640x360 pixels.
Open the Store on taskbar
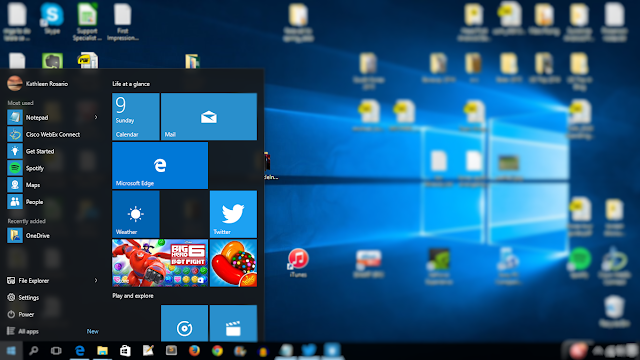tap(125, 351)
